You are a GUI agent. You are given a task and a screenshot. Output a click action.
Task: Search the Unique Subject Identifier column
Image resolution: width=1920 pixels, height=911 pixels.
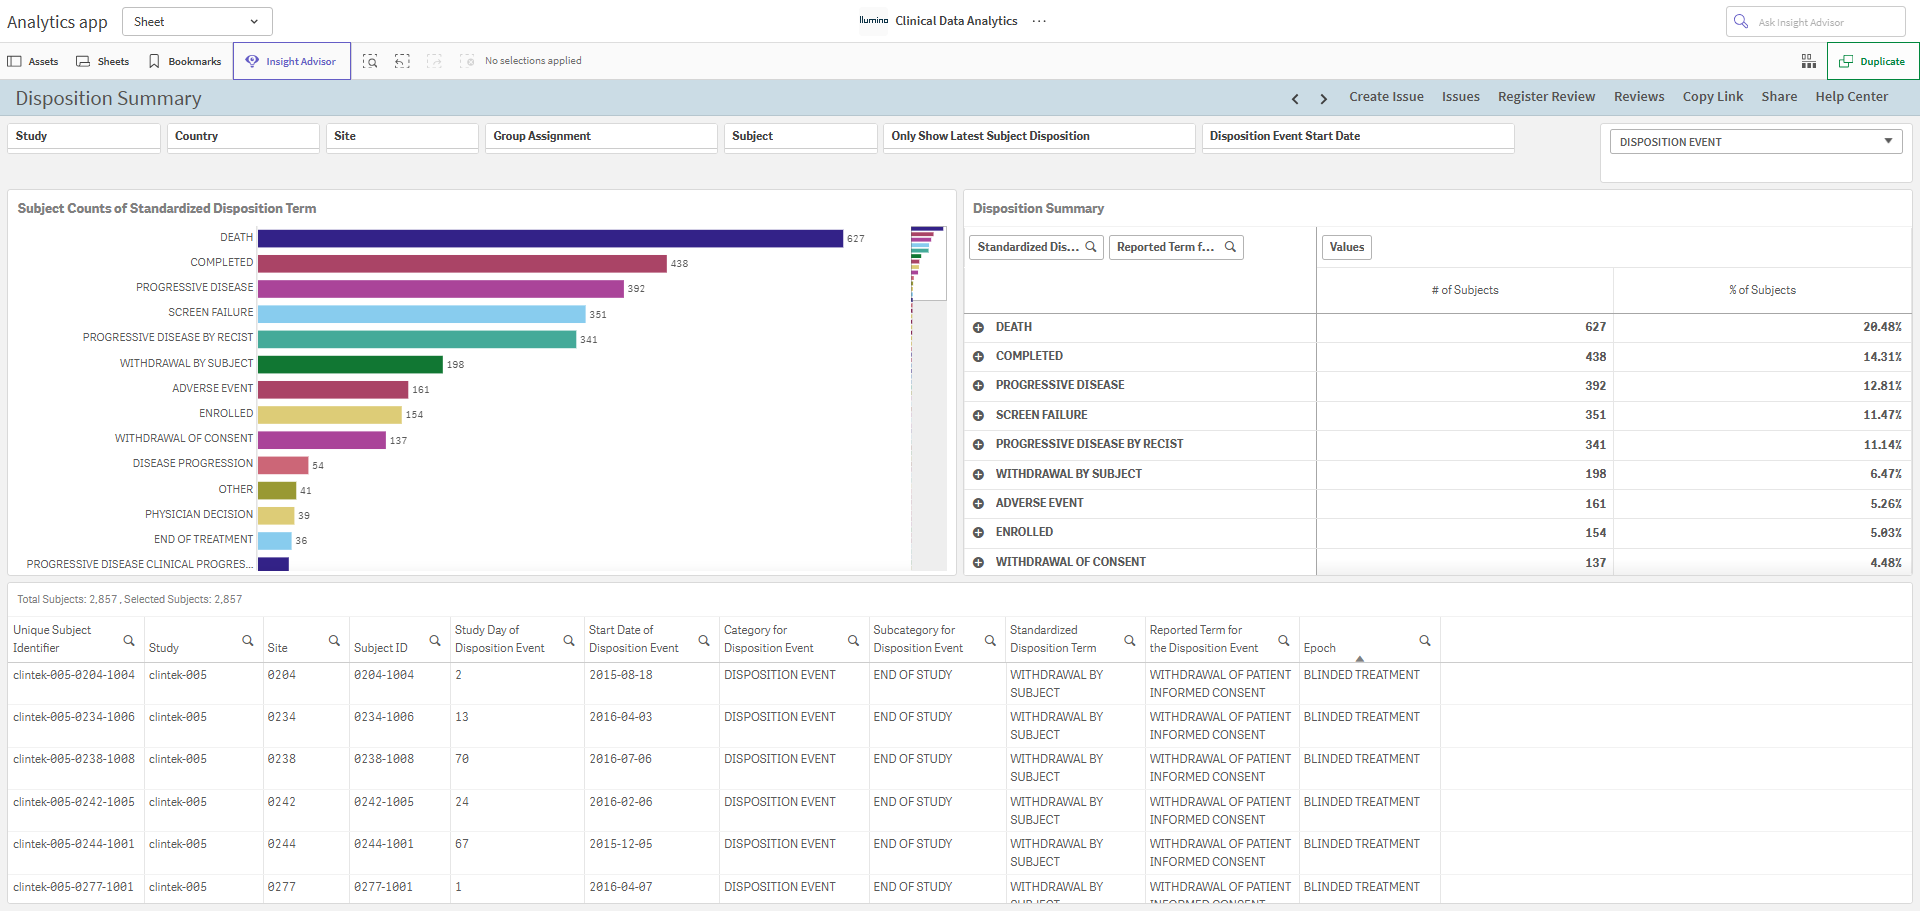[129, 640]
